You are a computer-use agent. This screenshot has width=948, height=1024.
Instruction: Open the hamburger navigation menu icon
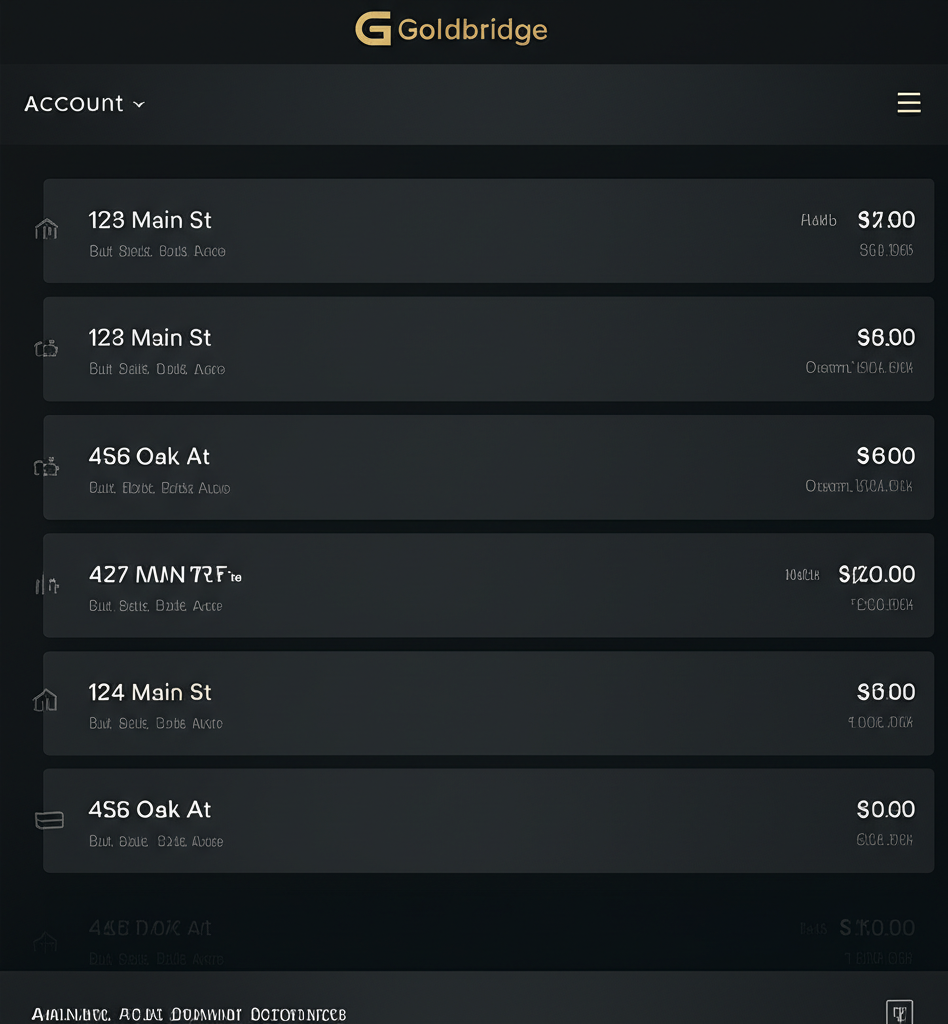coord(909,102)
